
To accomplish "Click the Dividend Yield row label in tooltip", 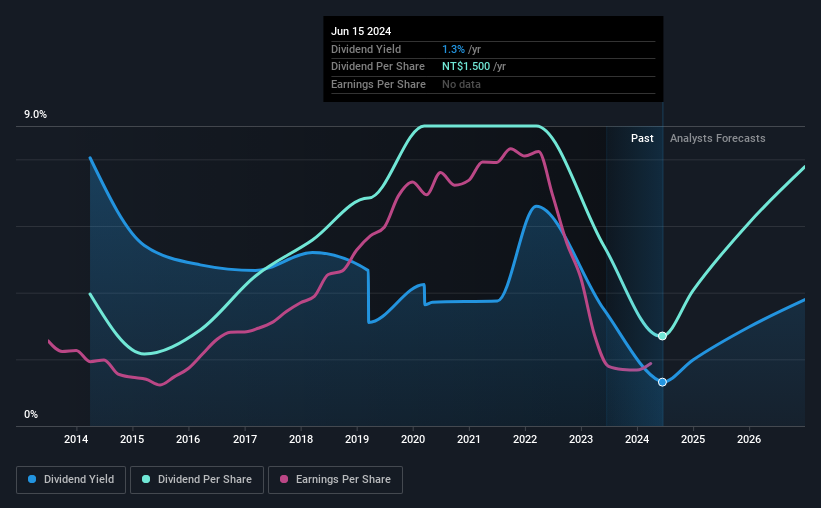I will tap(366, 49).
